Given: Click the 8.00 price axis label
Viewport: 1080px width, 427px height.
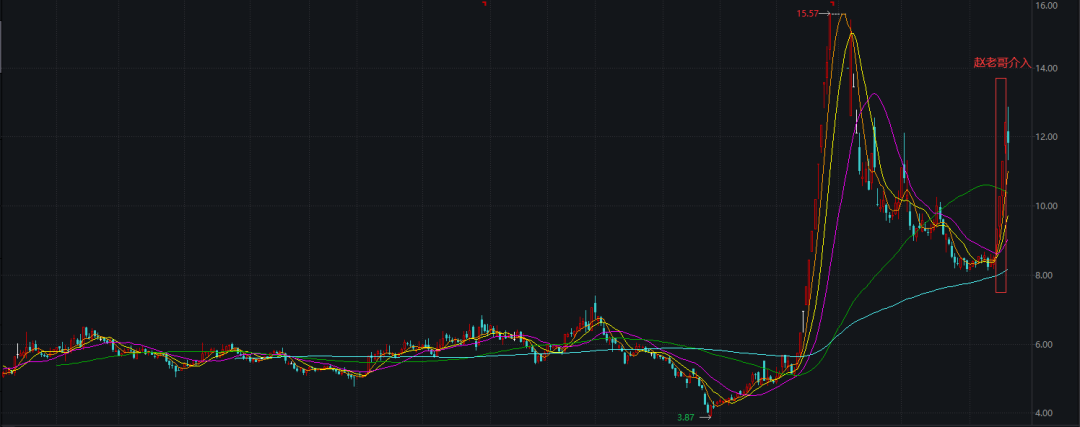Looking at the screenshot, I should tap(1047, 276).
